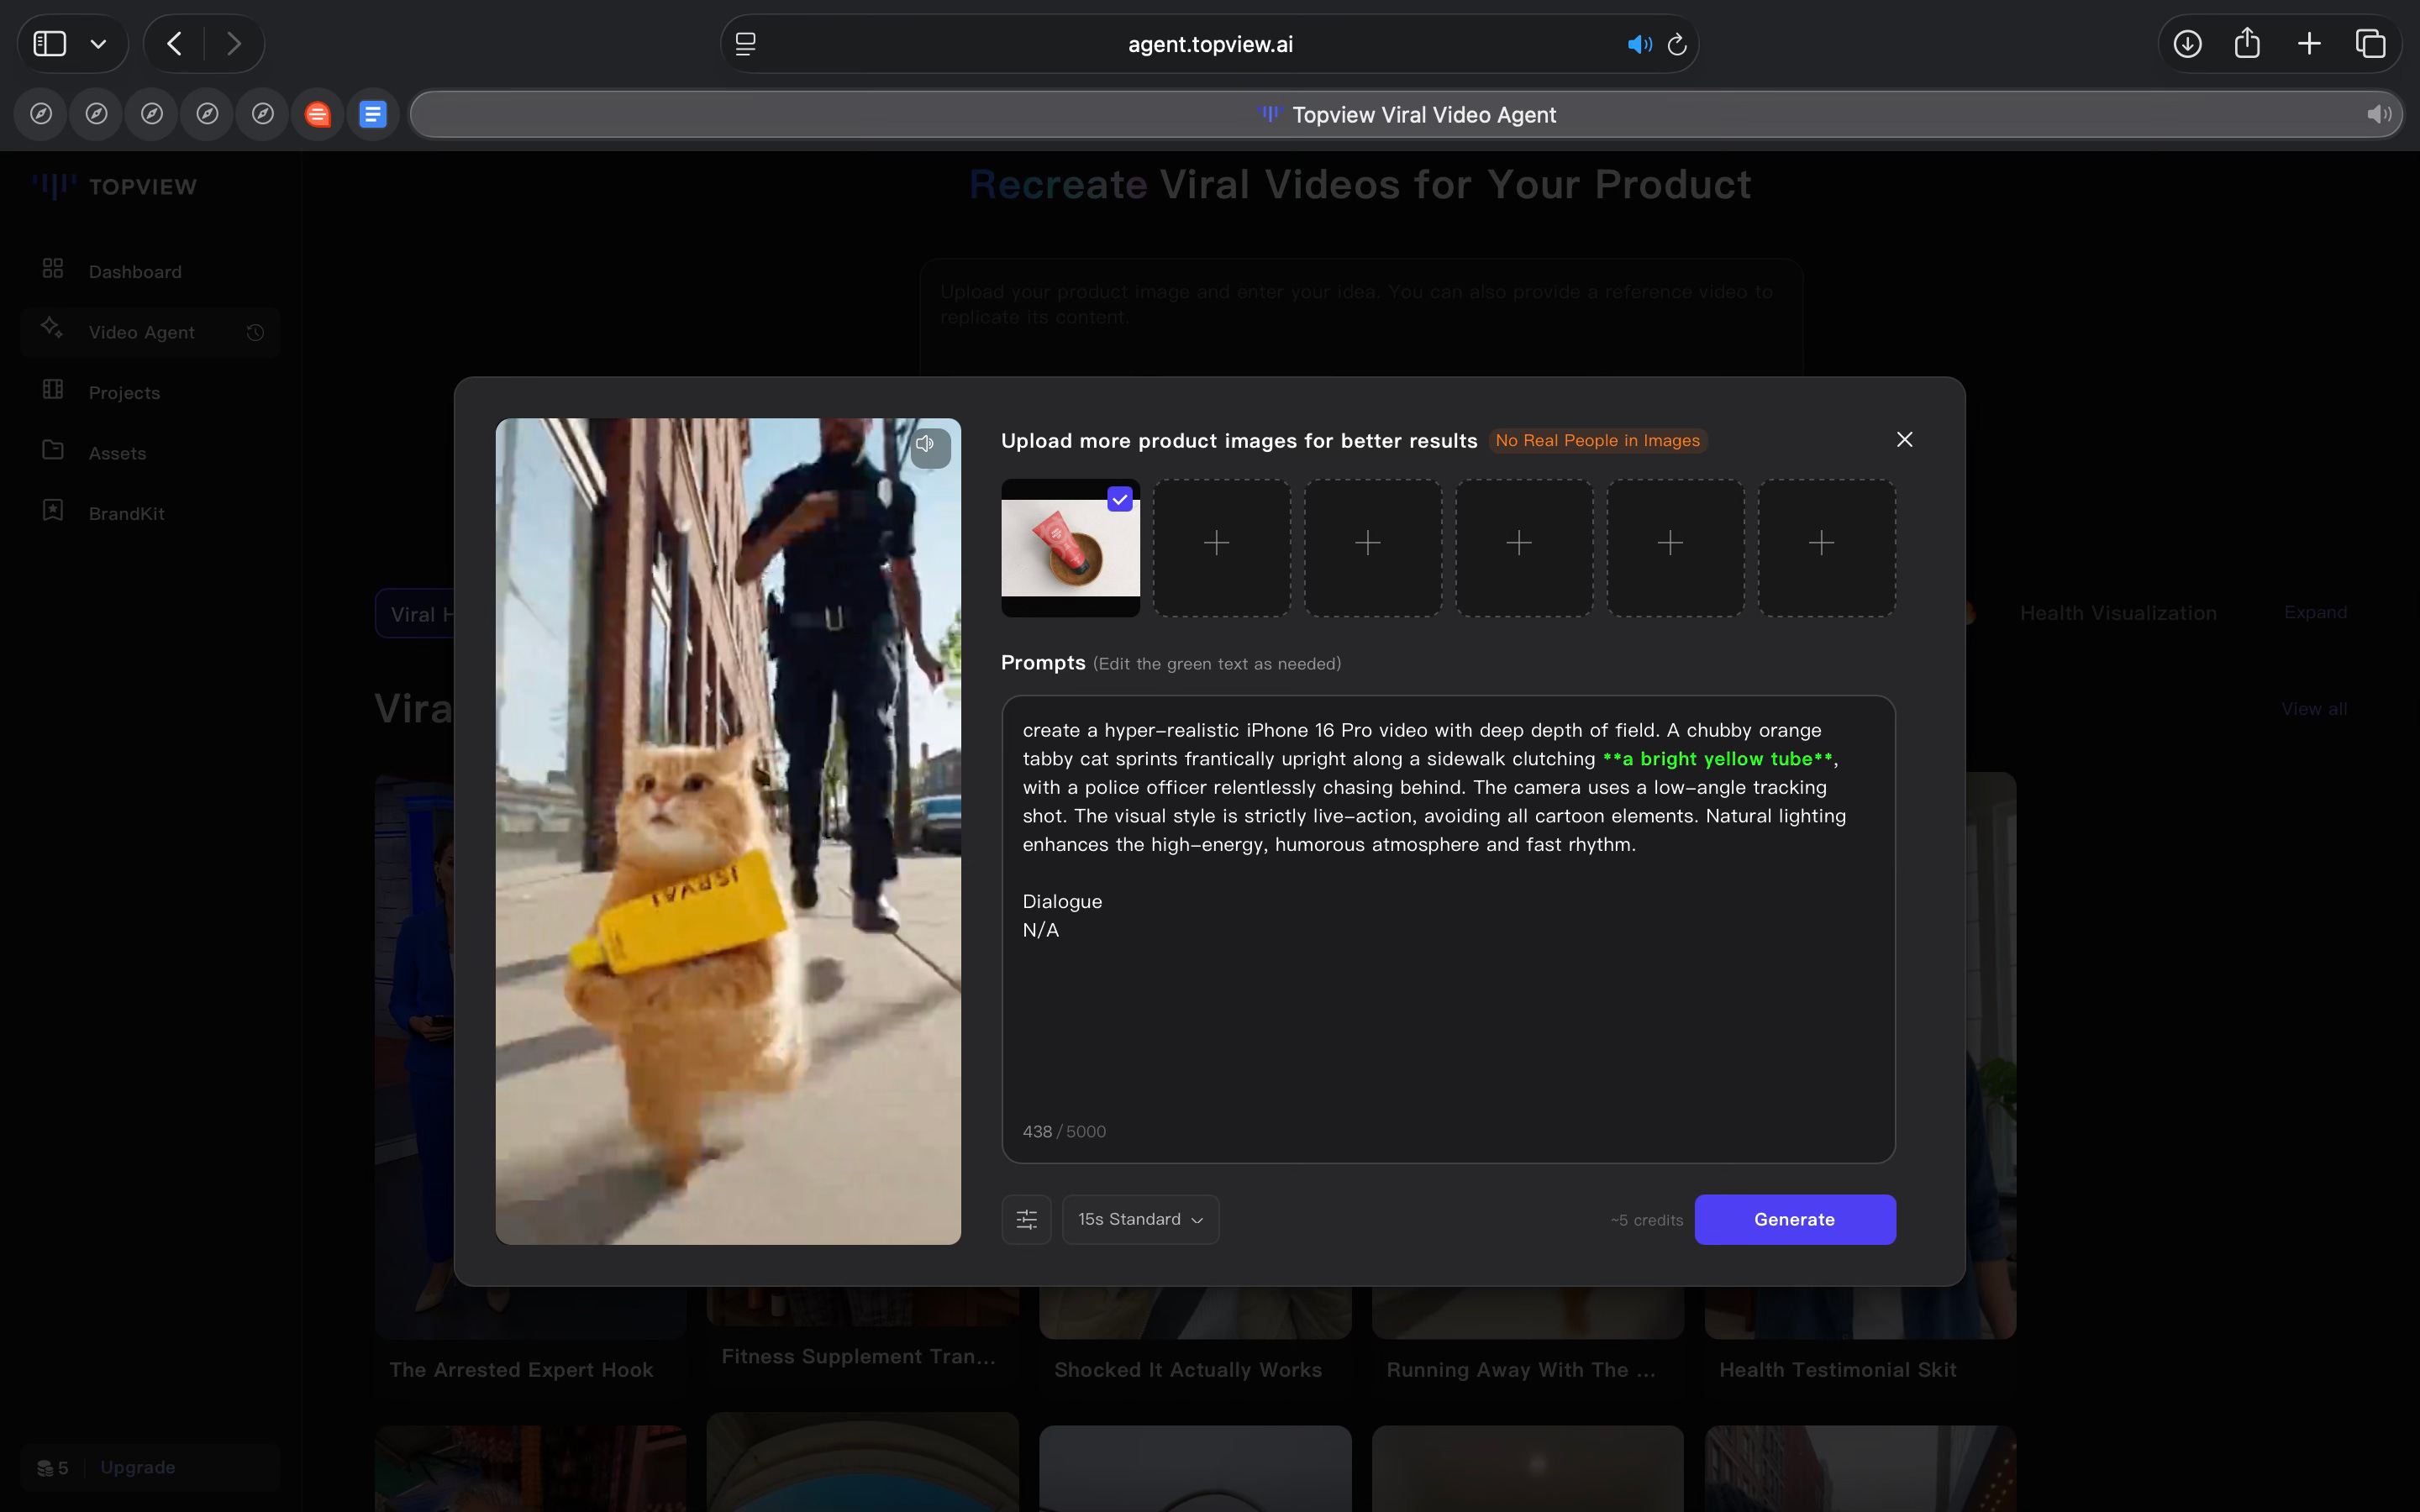Expand the sidebar options chevron in Safari

pyautogui.click(x=98, y=44)
